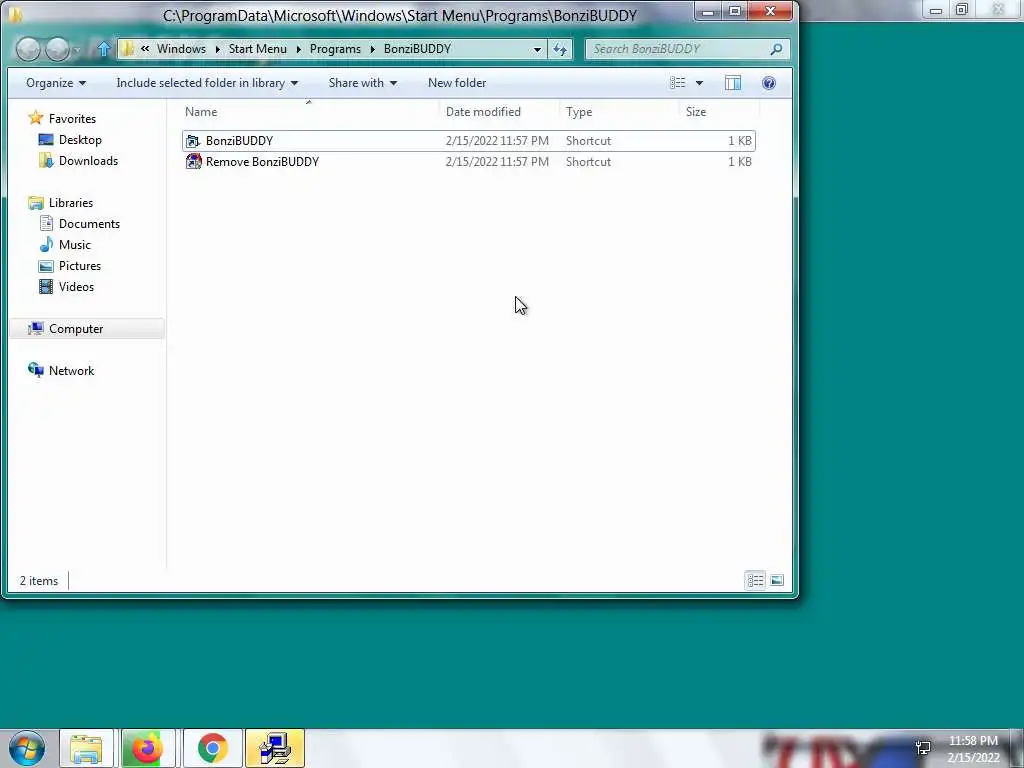Show hidden breadcrumb levels via double chevron

tap(145, 49)
